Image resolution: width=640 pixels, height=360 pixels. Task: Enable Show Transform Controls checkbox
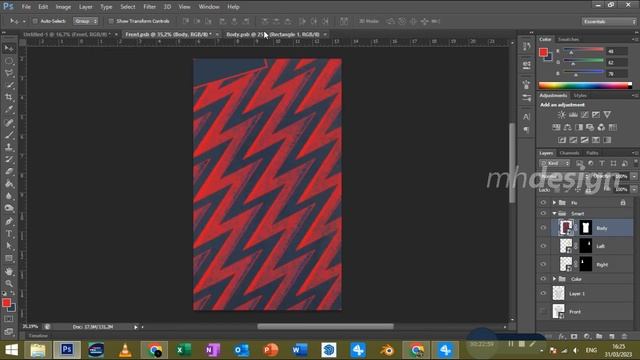111,21
